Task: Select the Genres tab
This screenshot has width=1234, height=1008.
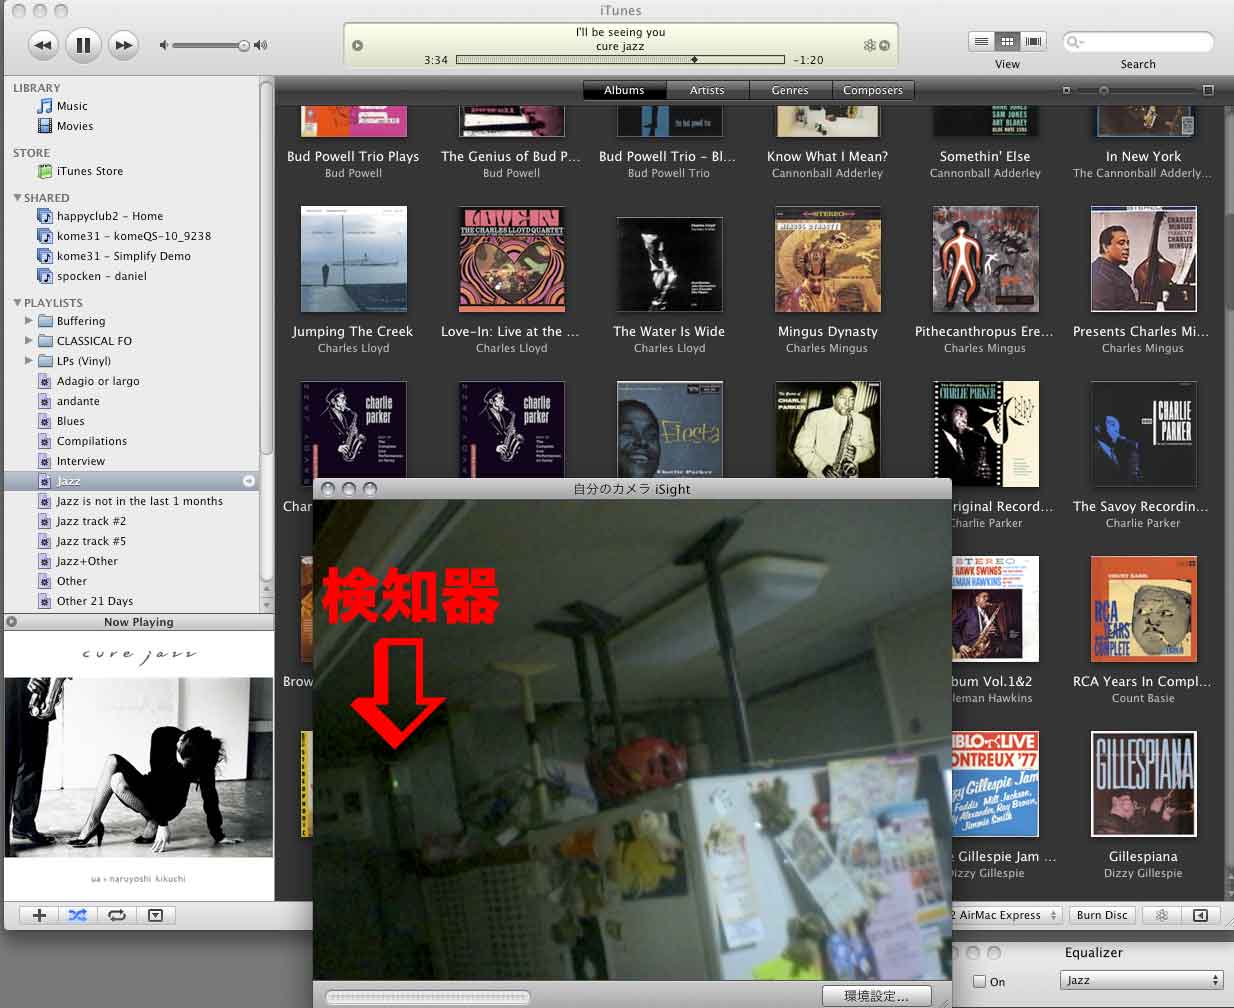Action: pos(790,90)
